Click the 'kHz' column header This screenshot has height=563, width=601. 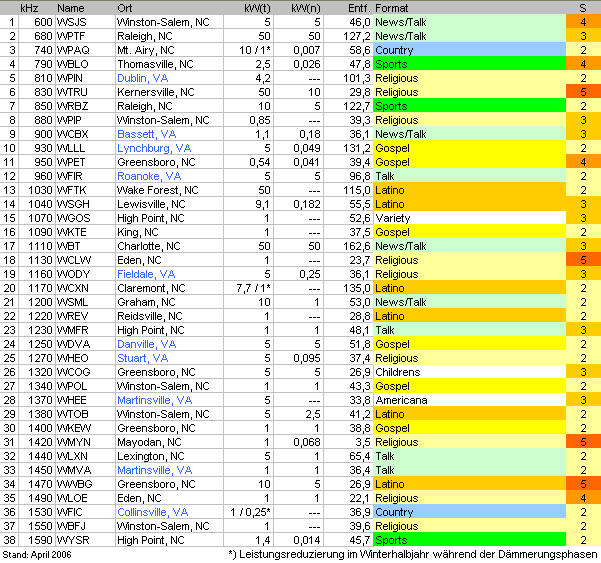point(29,8)
